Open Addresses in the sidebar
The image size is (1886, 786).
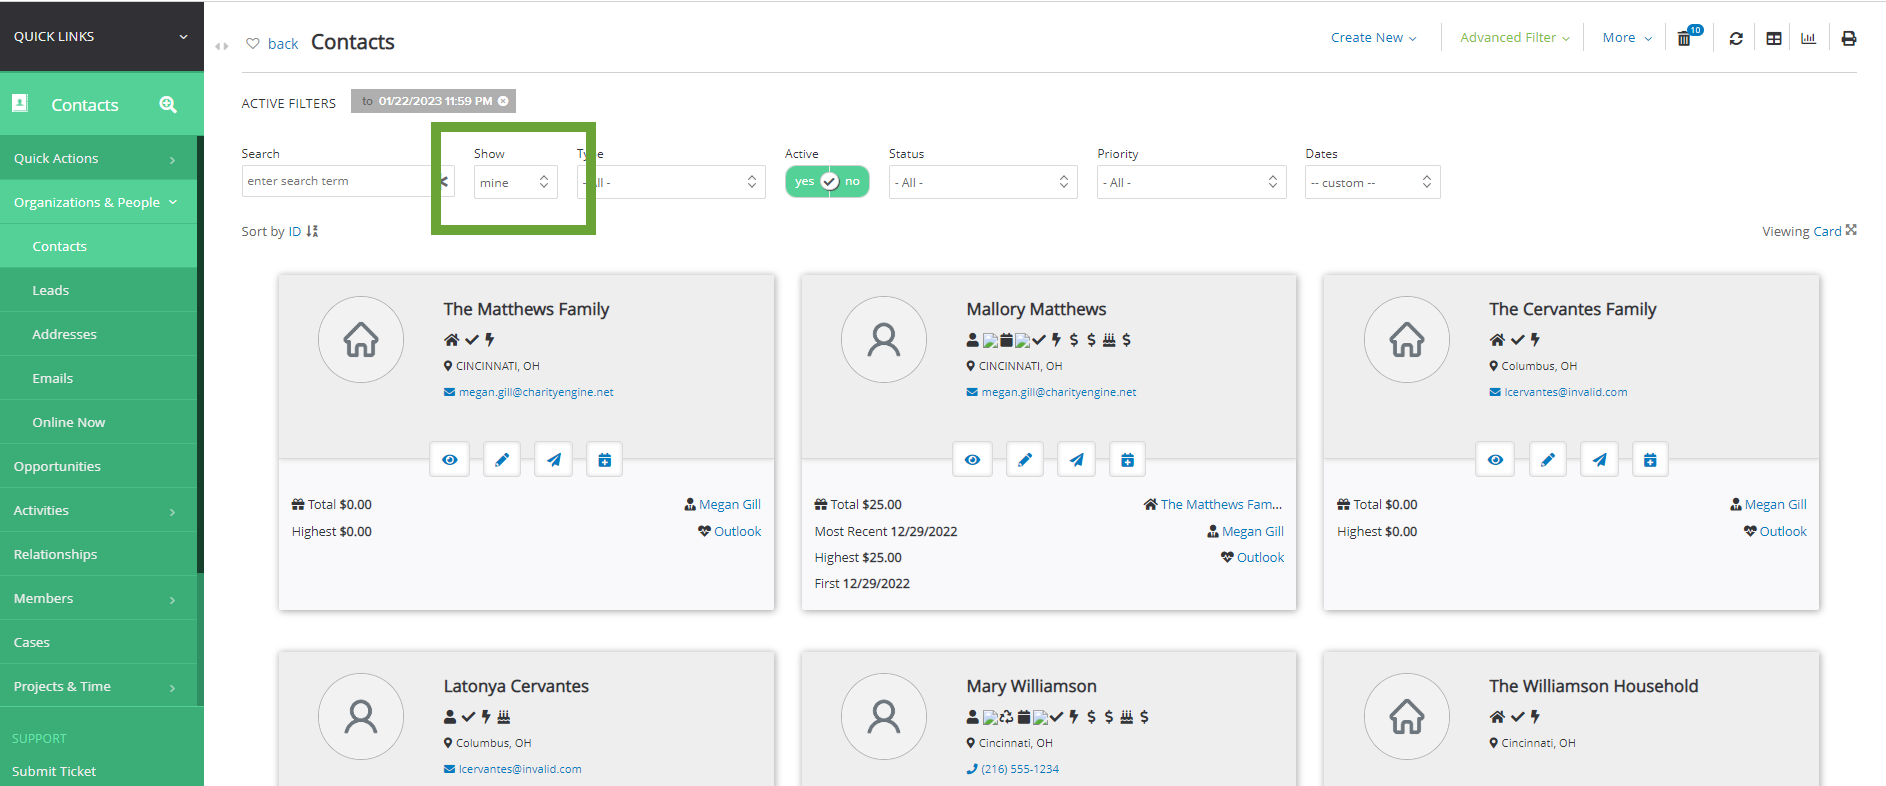pos(98,334)
